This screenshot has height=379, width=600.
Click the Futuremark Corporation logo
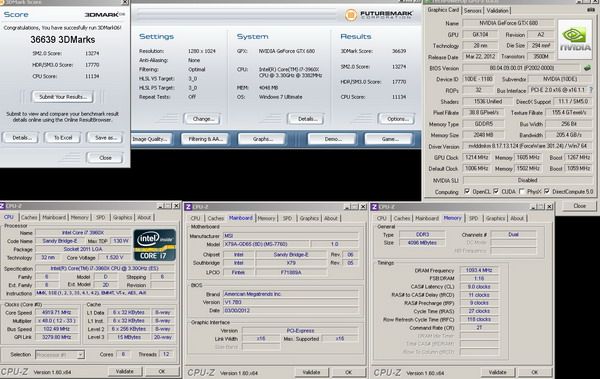(379, 15)
